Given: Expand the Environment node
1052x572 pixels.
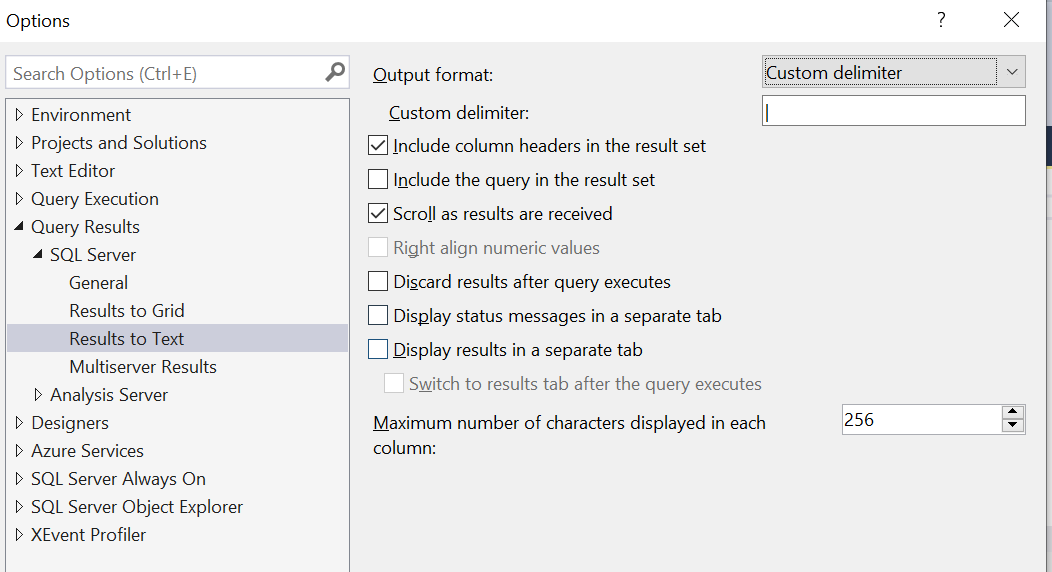Looking at the screenshot, I should click(x=19, y=115).
